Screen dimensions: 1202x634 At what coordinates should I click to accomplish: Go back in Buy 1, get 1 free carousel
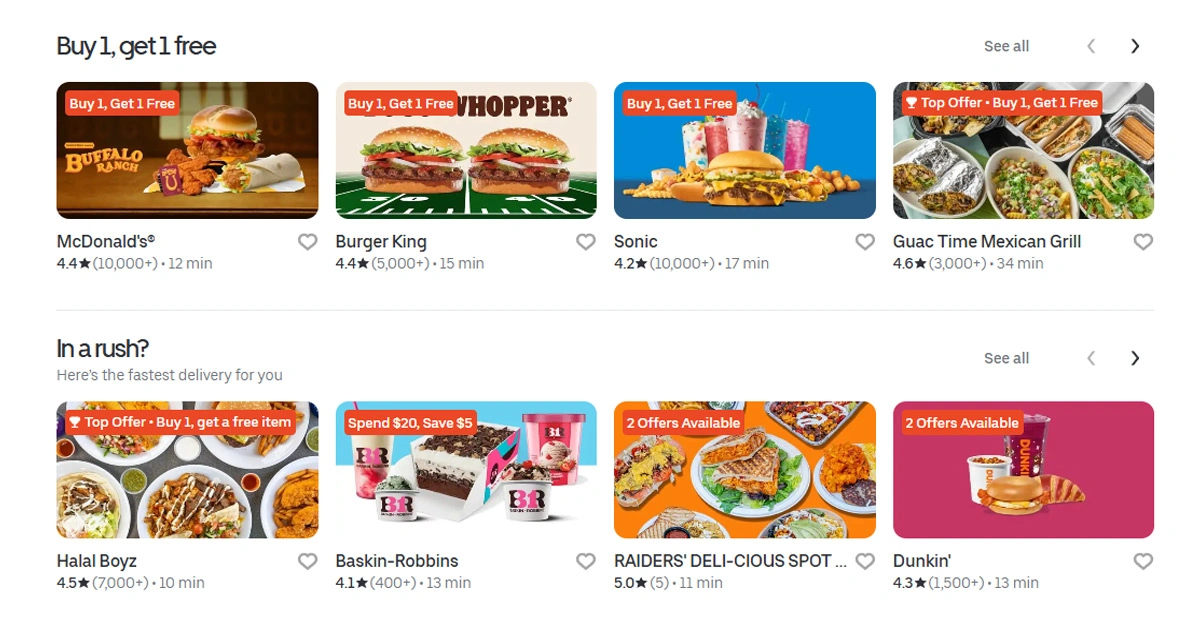coord(1091,46)
